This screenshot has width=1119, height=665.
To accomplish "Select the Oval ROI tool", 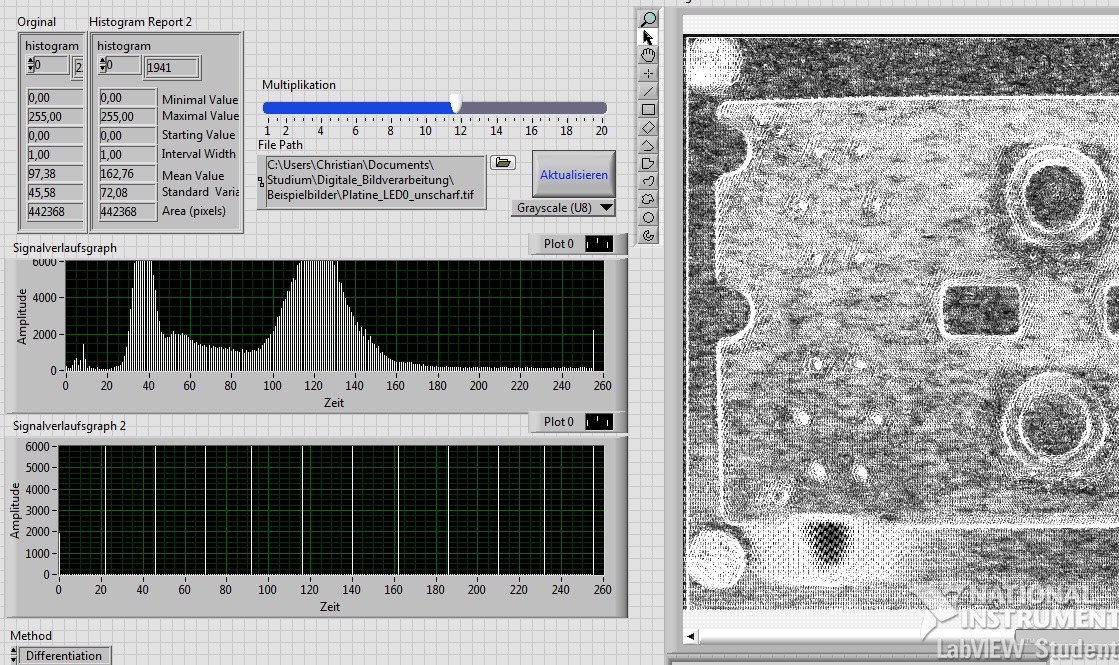I will (648, 217).
